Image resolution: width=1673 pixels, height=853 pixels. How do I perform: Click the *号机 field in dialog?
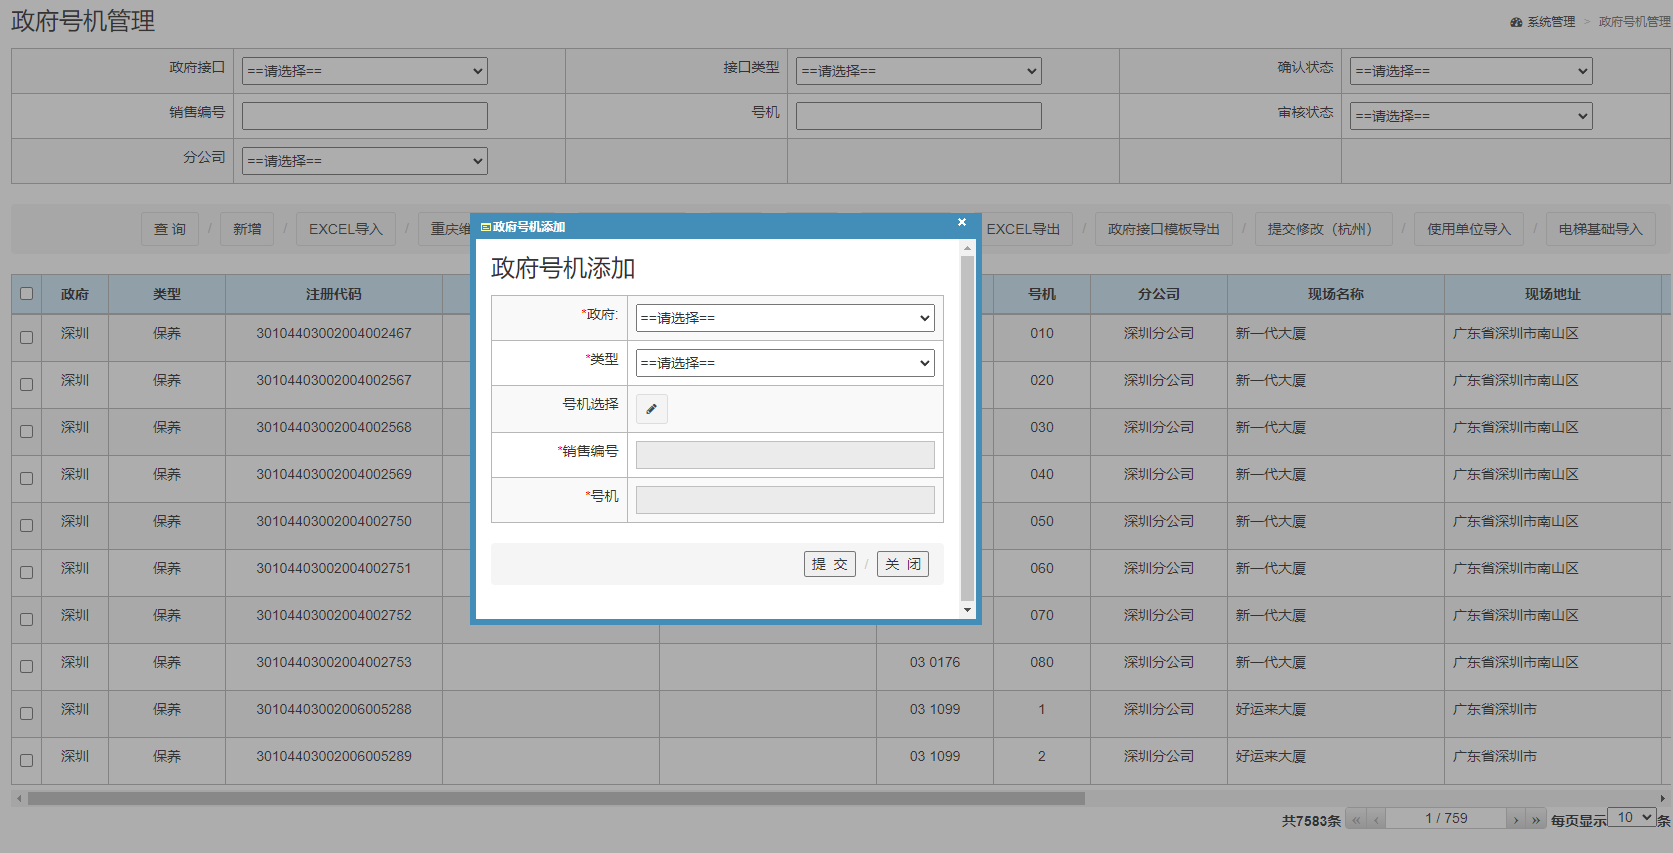click(x=785, y=500)
